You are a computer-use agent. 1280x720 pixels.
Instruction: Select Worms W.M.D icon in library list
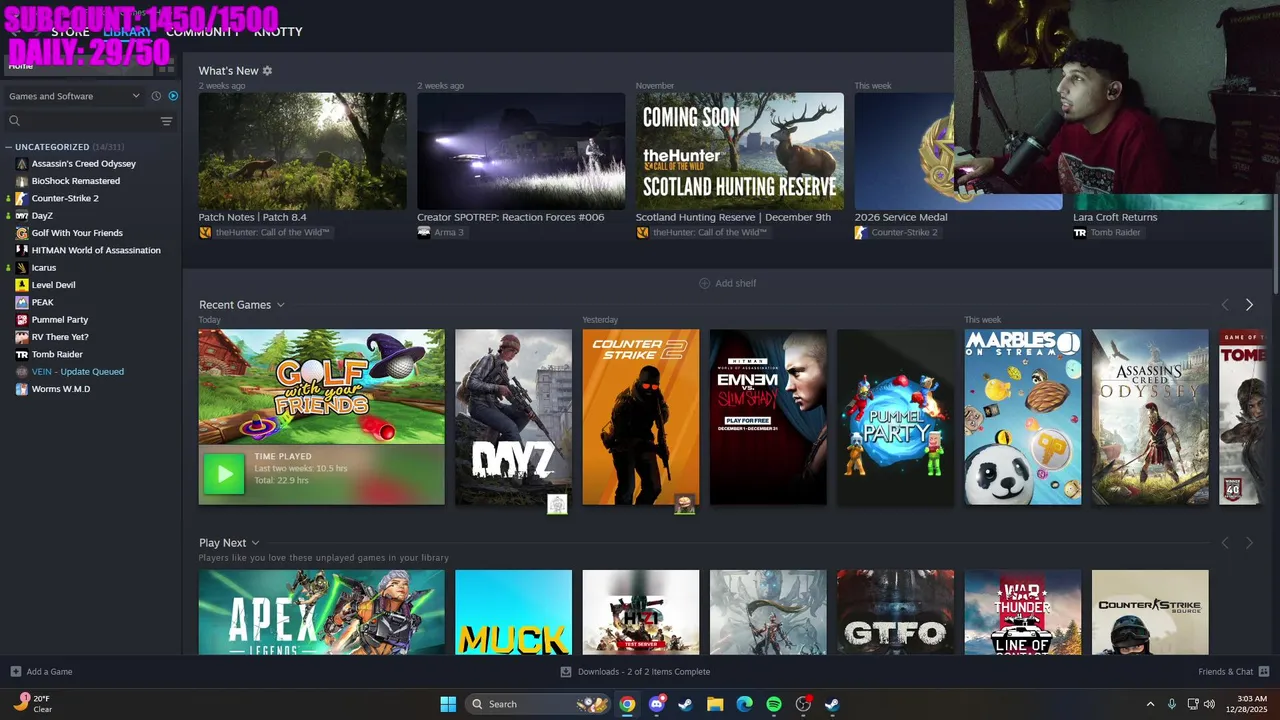[x=22, y=389]
